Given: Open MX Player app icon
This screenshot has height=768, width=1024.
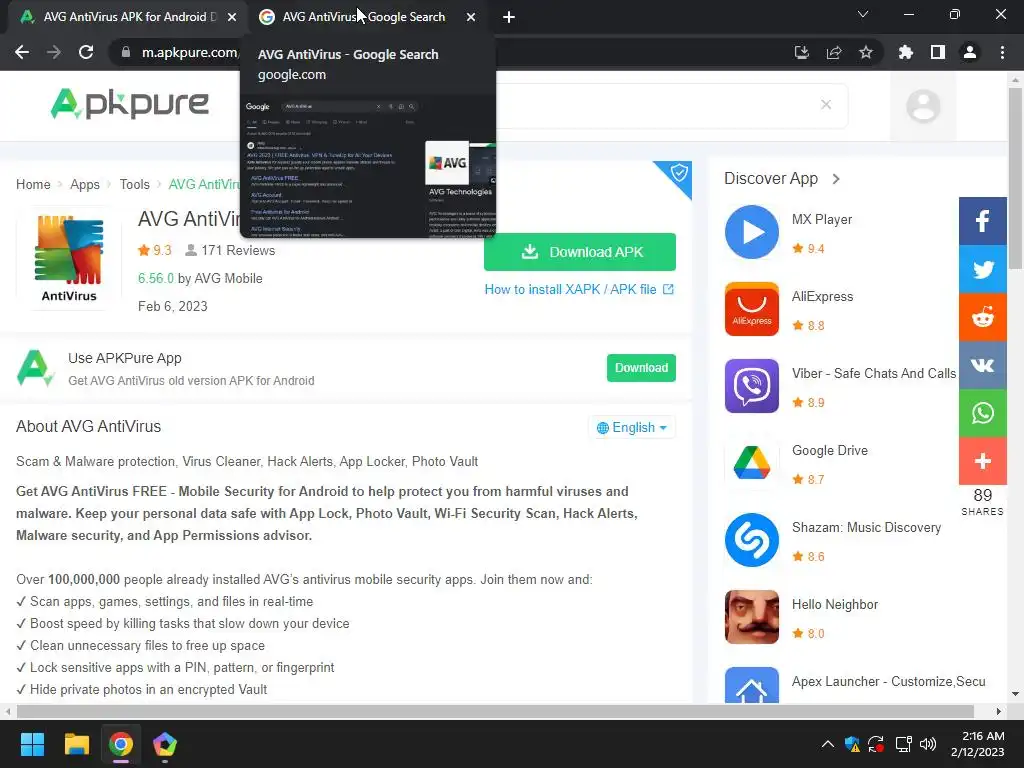Looking at the screenshot, I should point(752,232).
